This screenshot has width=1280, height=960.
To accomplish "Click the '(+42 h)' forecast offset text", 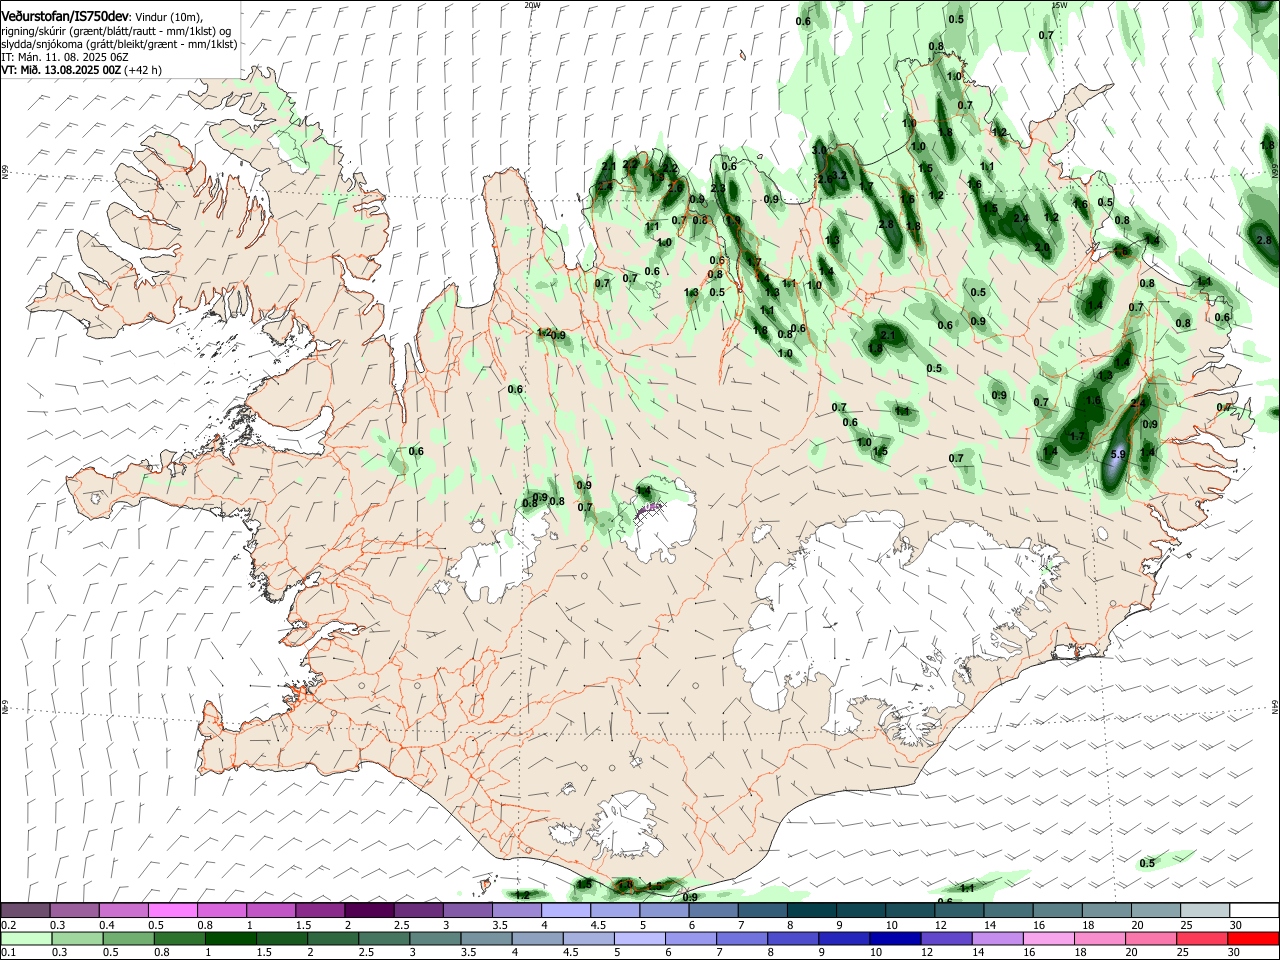I will (x=143, y=70).
